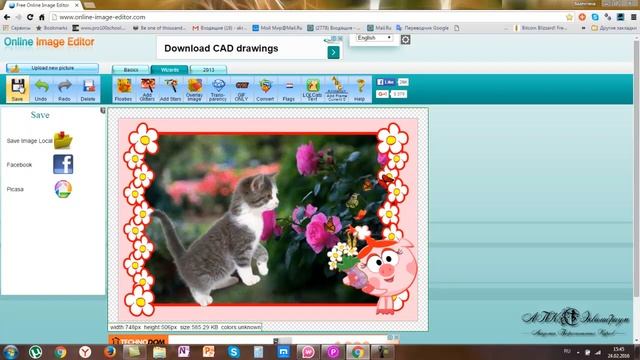Open the Bookmarks bookmark folder

(52, 28)
